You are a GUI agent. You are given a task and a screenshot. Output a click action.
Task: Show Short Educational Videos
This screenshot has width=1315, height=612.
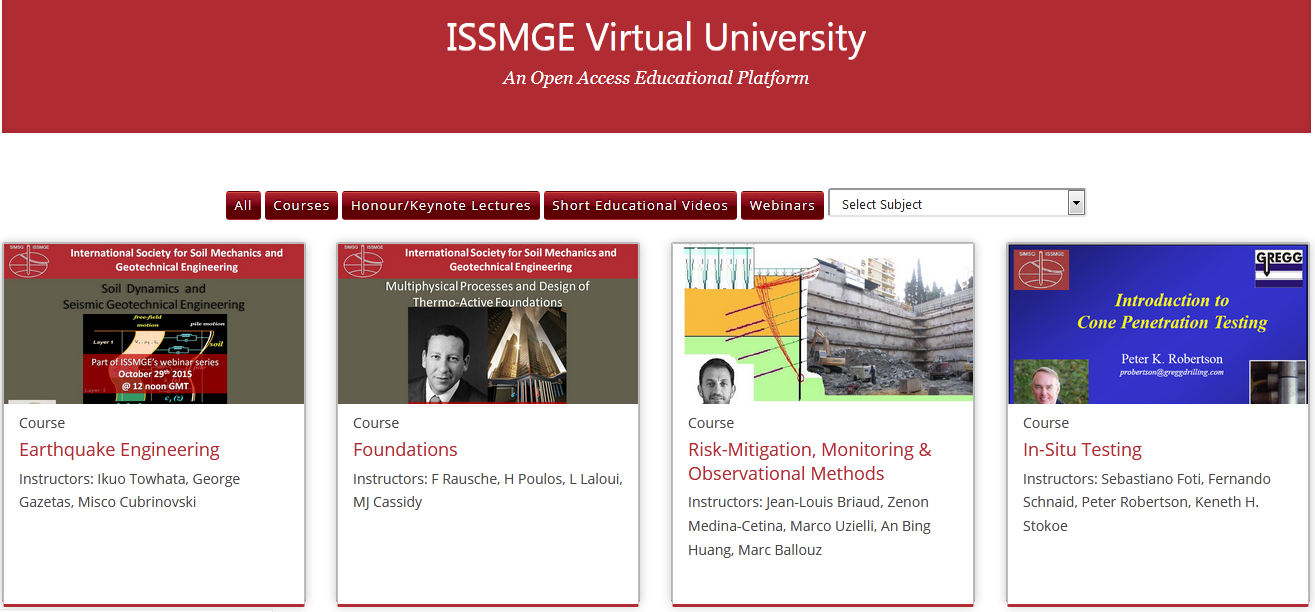(640, 205)
